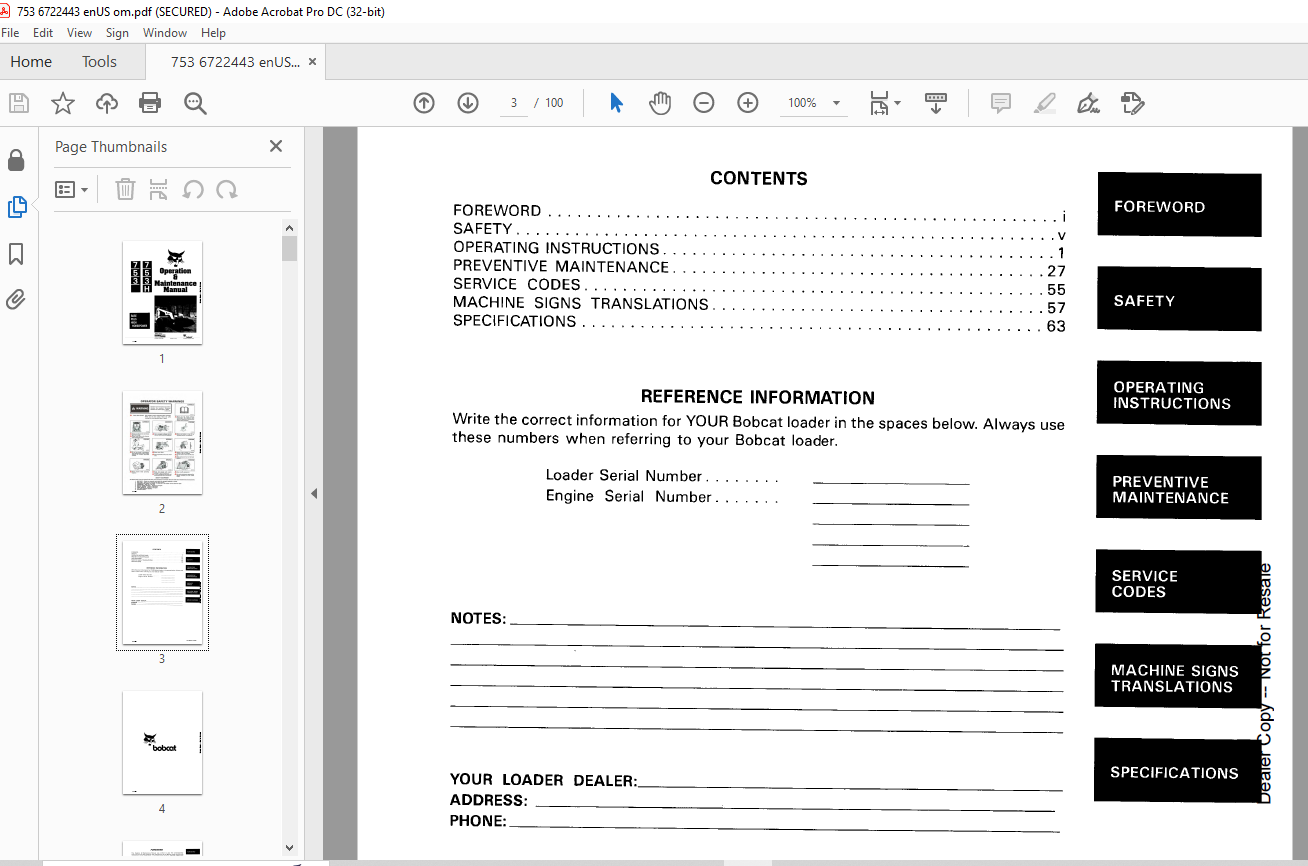Close the 753 6722443 document tab

point(312,62)
